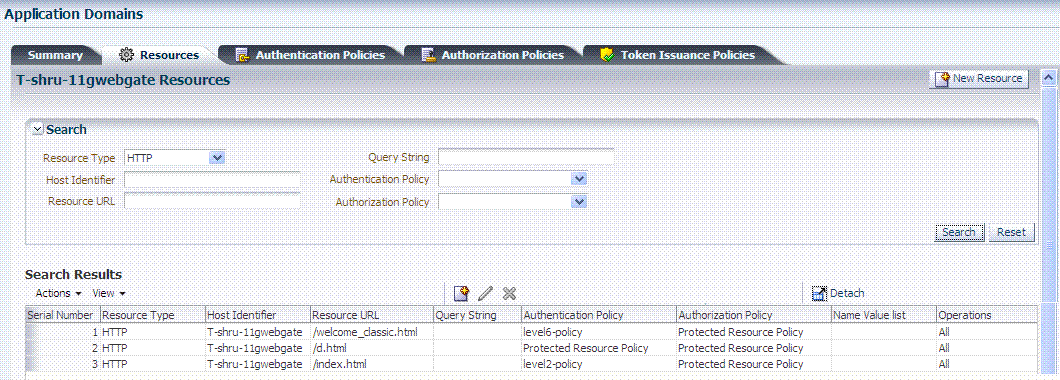The height and width of the screenshot is (380, 1060).
Task: Click the Search button
Action: click(959, 232)
